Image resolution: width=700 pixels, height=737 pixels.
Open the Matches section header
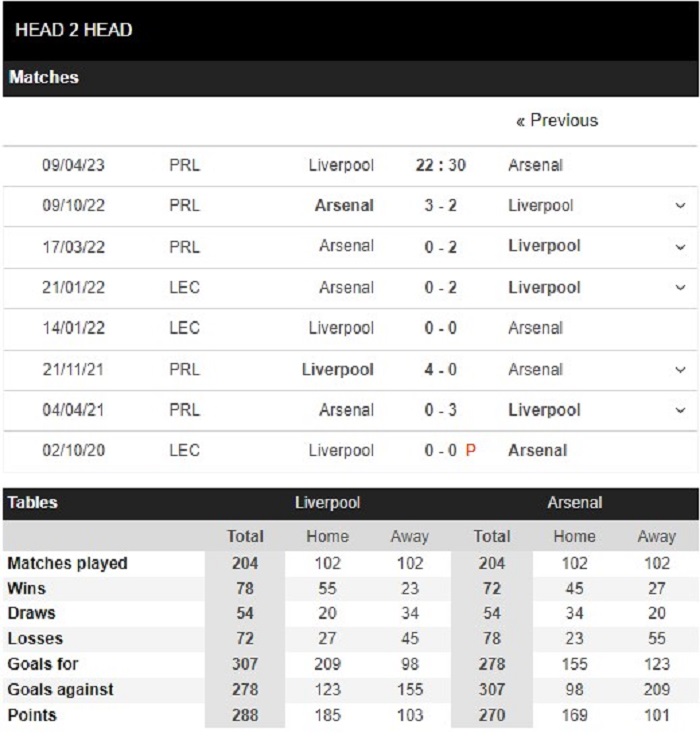[x=351, y=78]
